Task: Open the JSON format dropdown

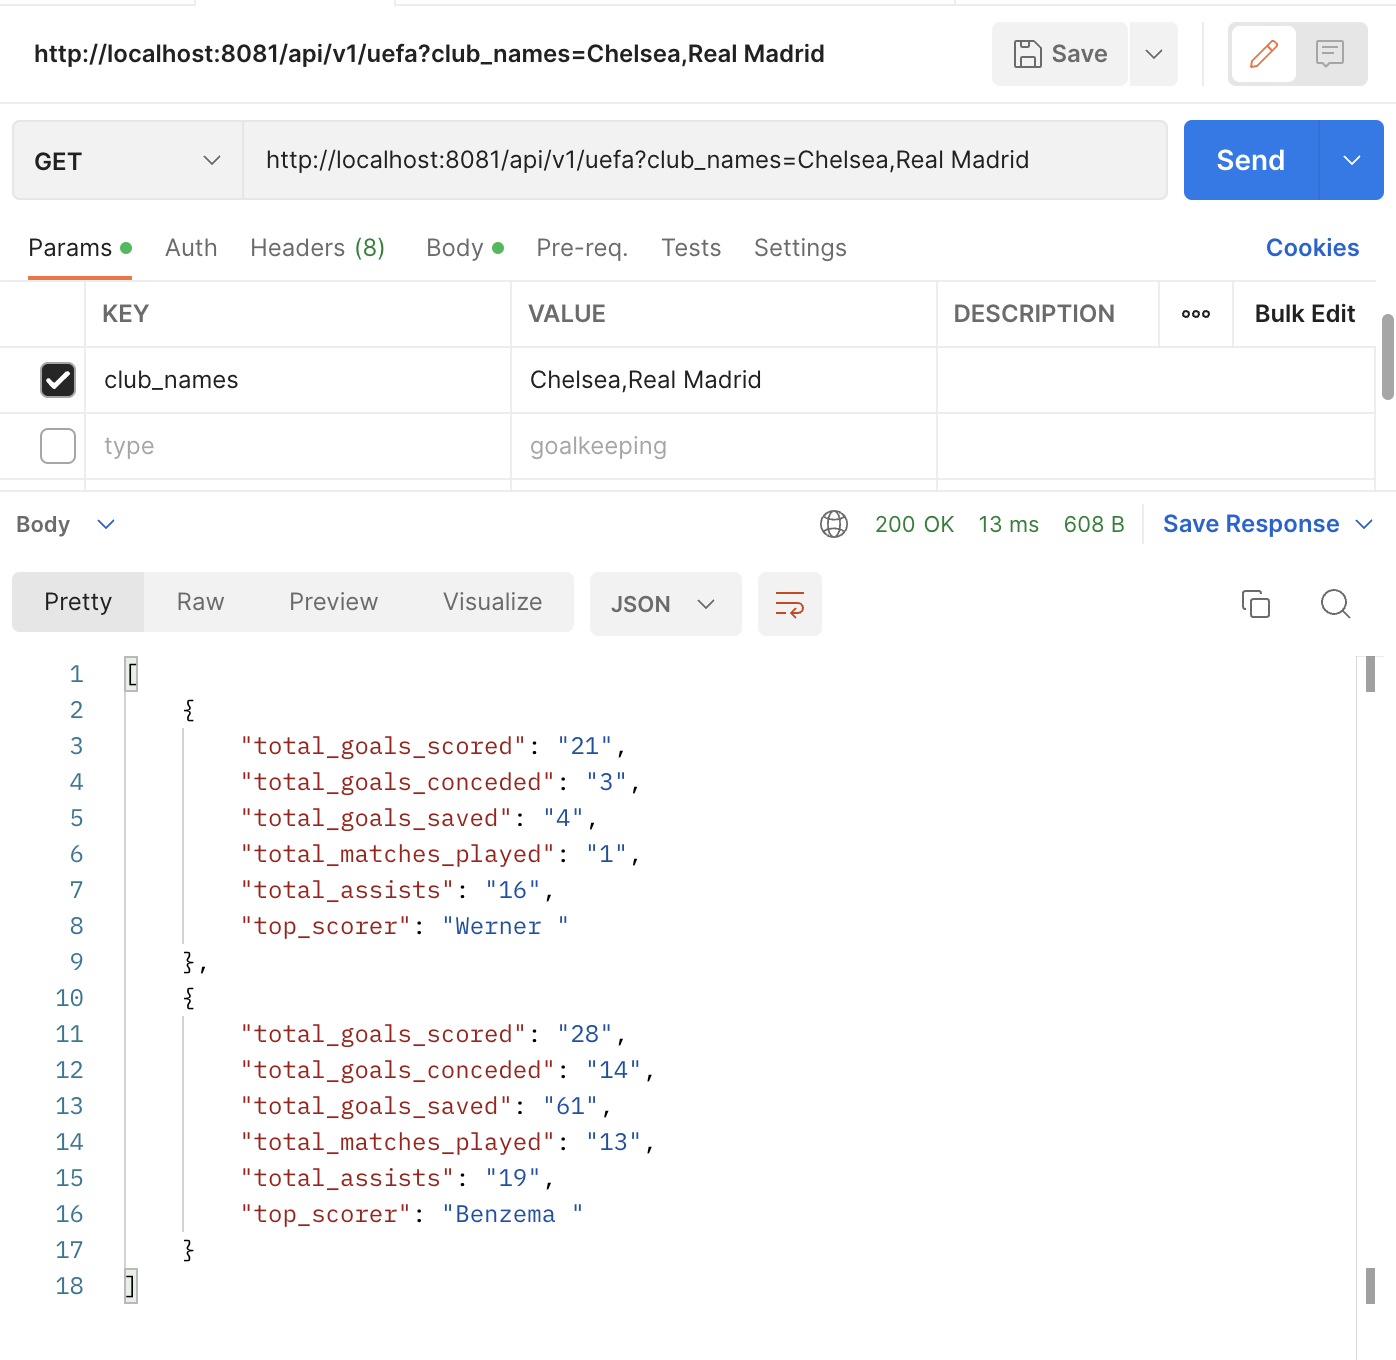Action: (x=665, y=604)
